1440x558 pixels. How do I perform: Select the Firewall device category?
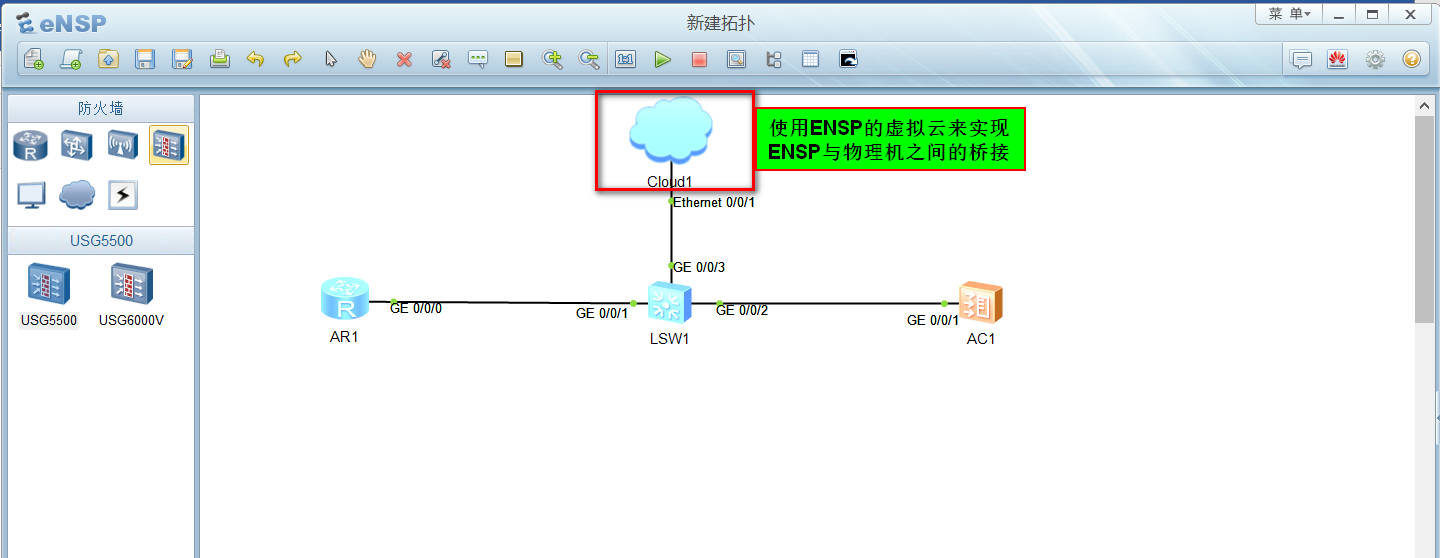pos(168,145)
